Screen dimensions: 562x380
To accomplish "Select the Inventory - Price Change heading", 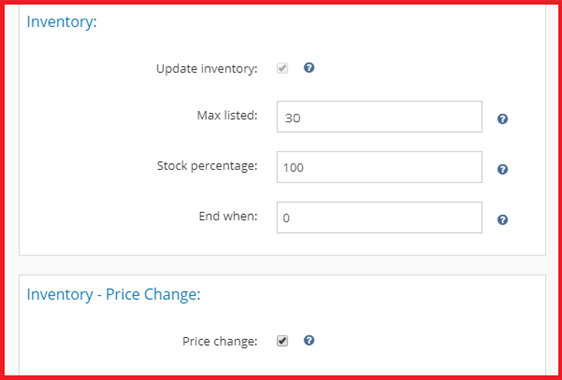I will (x=114, y=295).
